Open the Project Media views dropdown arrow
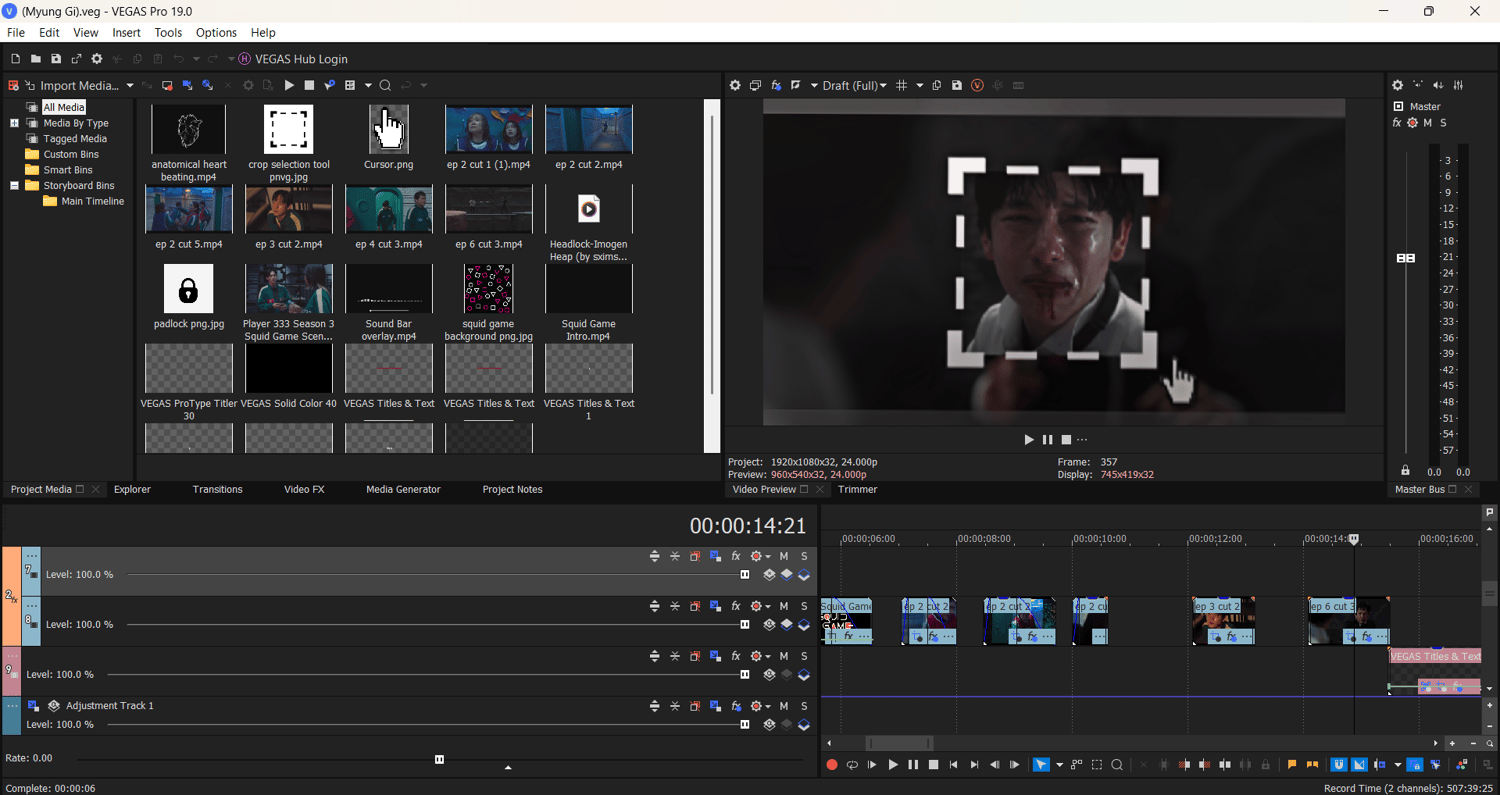This screenshot has height=795, width=1500. [368, 86]
